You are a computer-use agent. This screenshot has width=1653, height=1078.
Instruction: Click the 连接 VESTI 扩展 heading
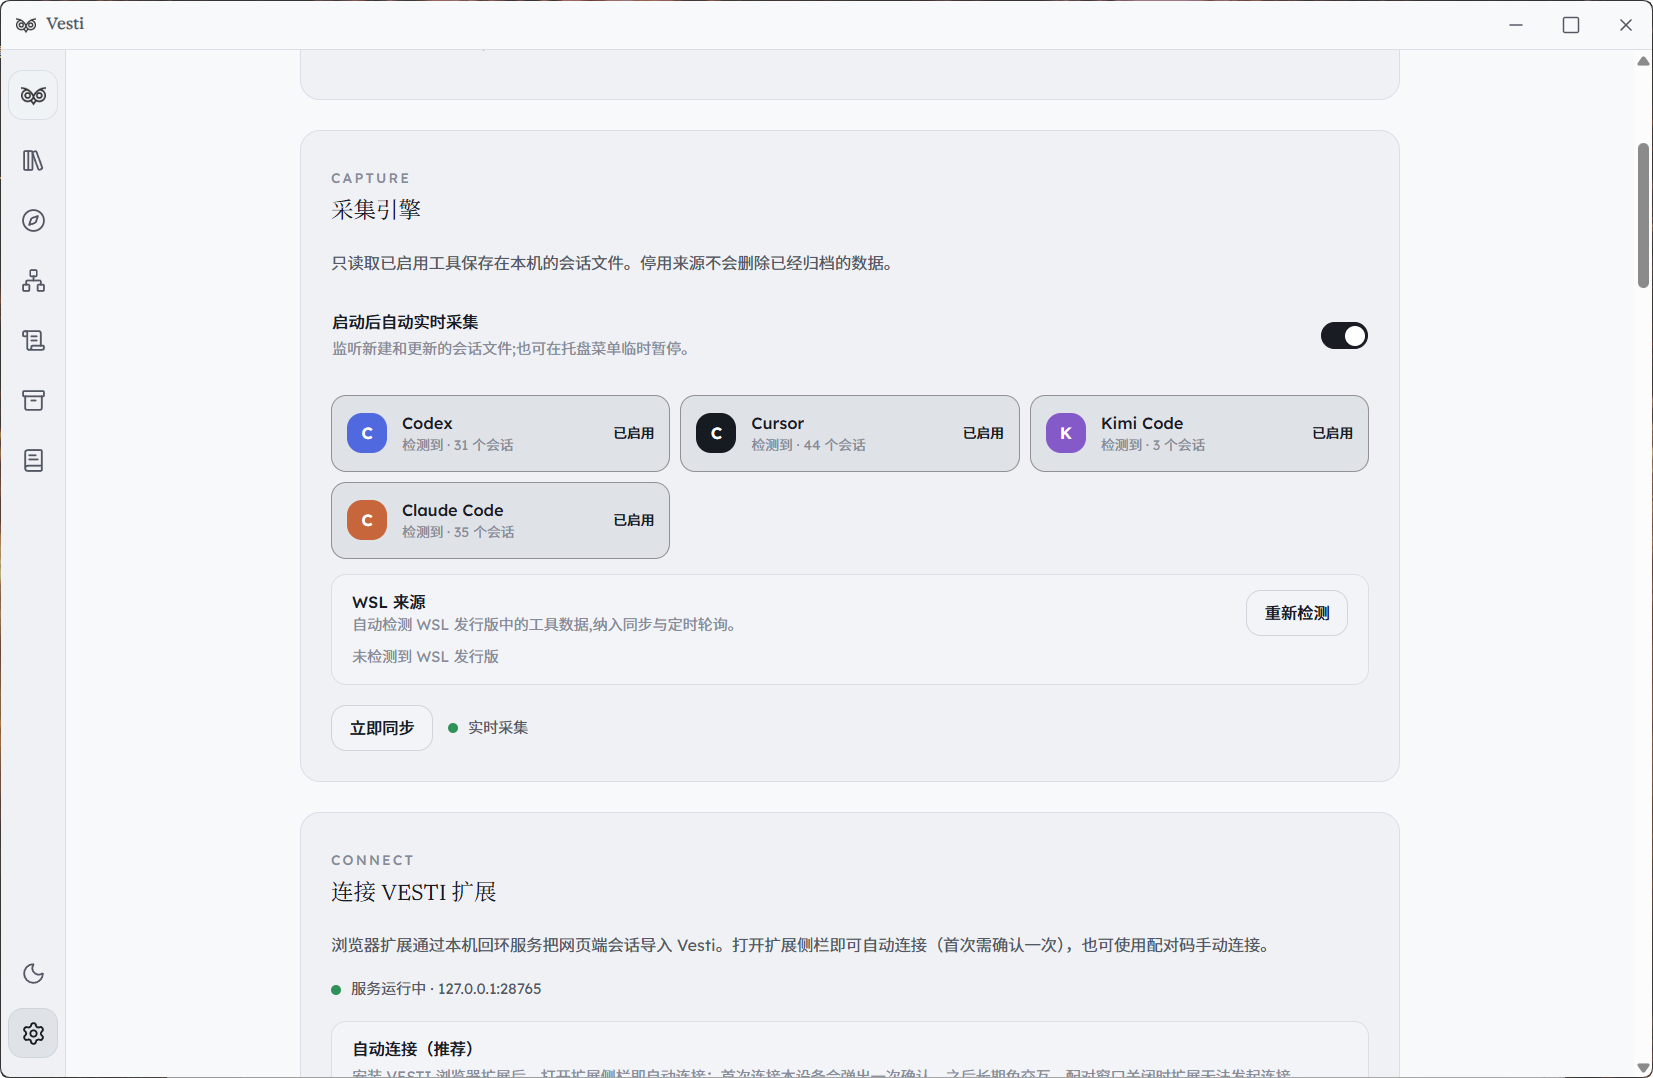(x=414, y=892)
